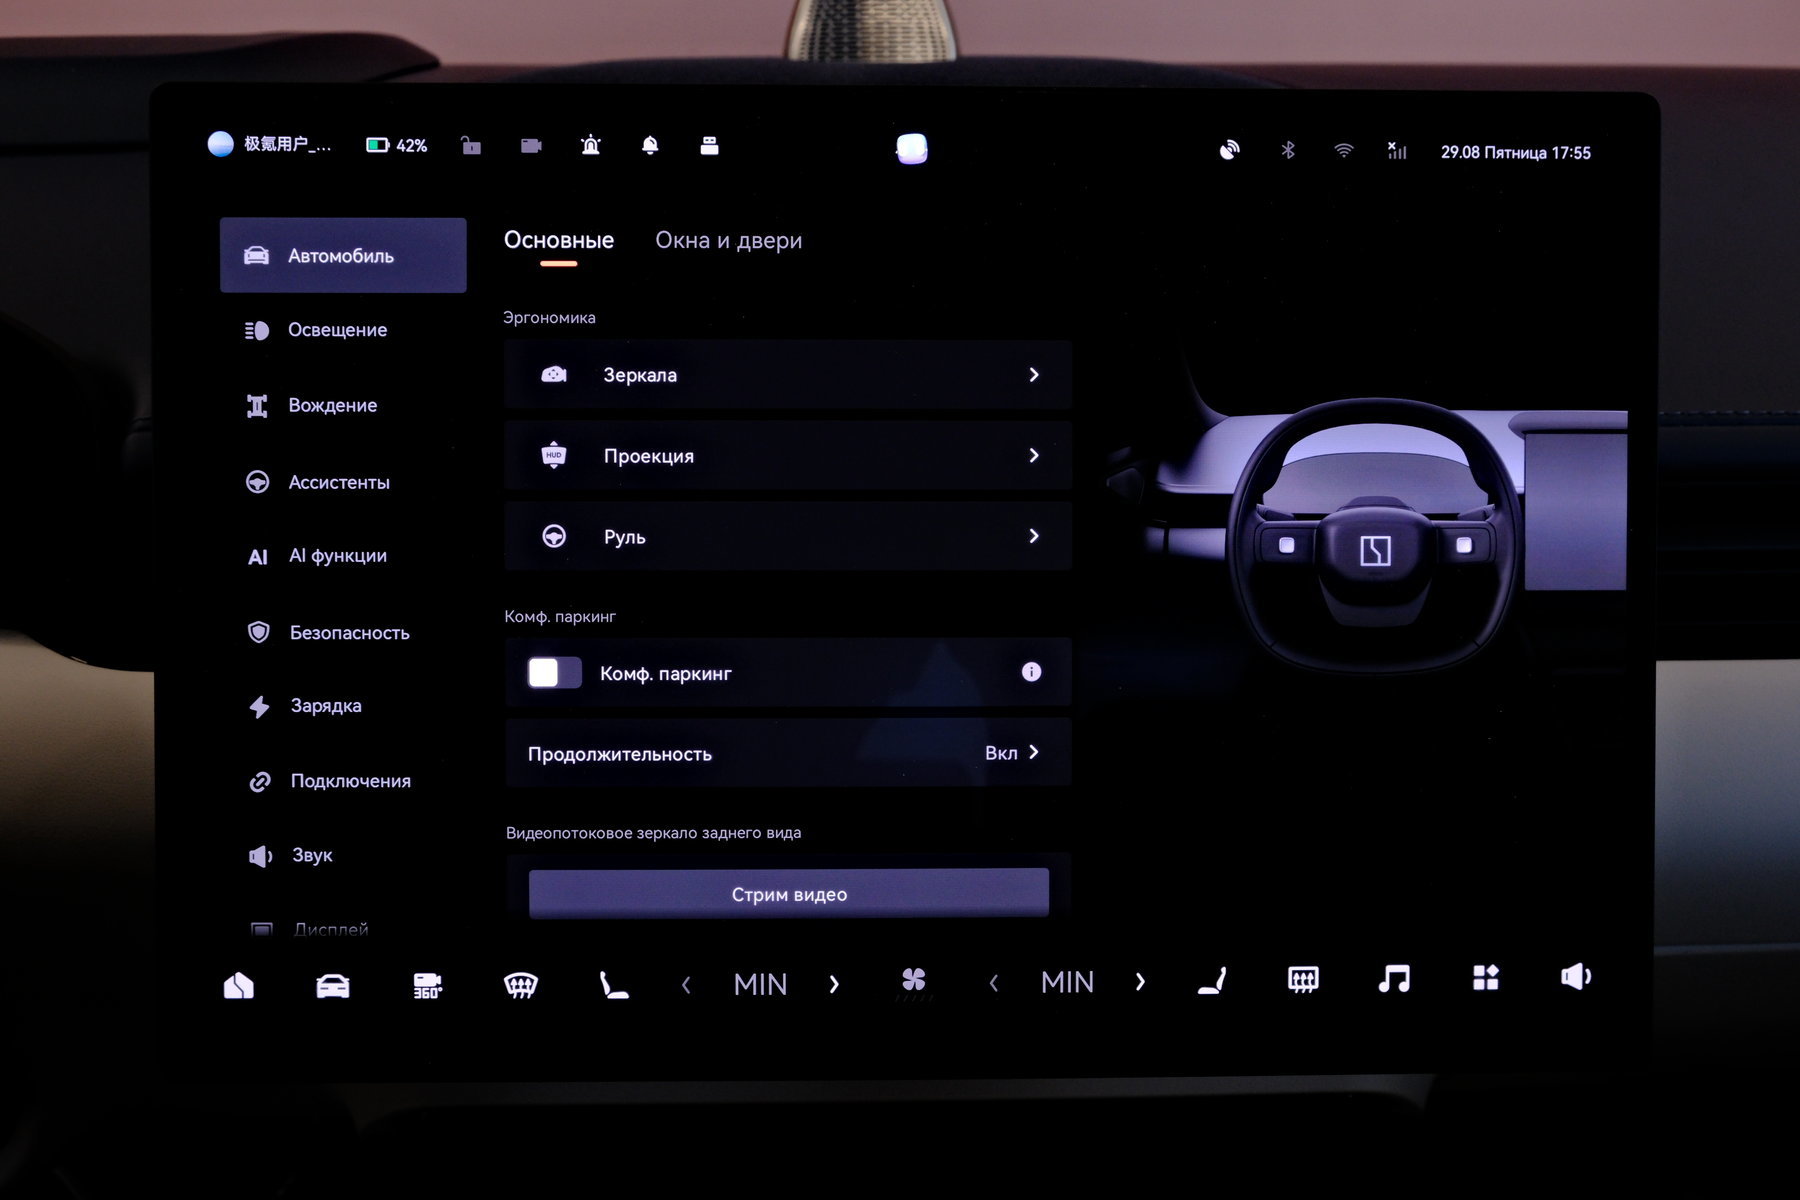The height and width of the screenshot is (1200, 1800).
Task: Toggle the Комф. паркинг switch
Action: 554,673
